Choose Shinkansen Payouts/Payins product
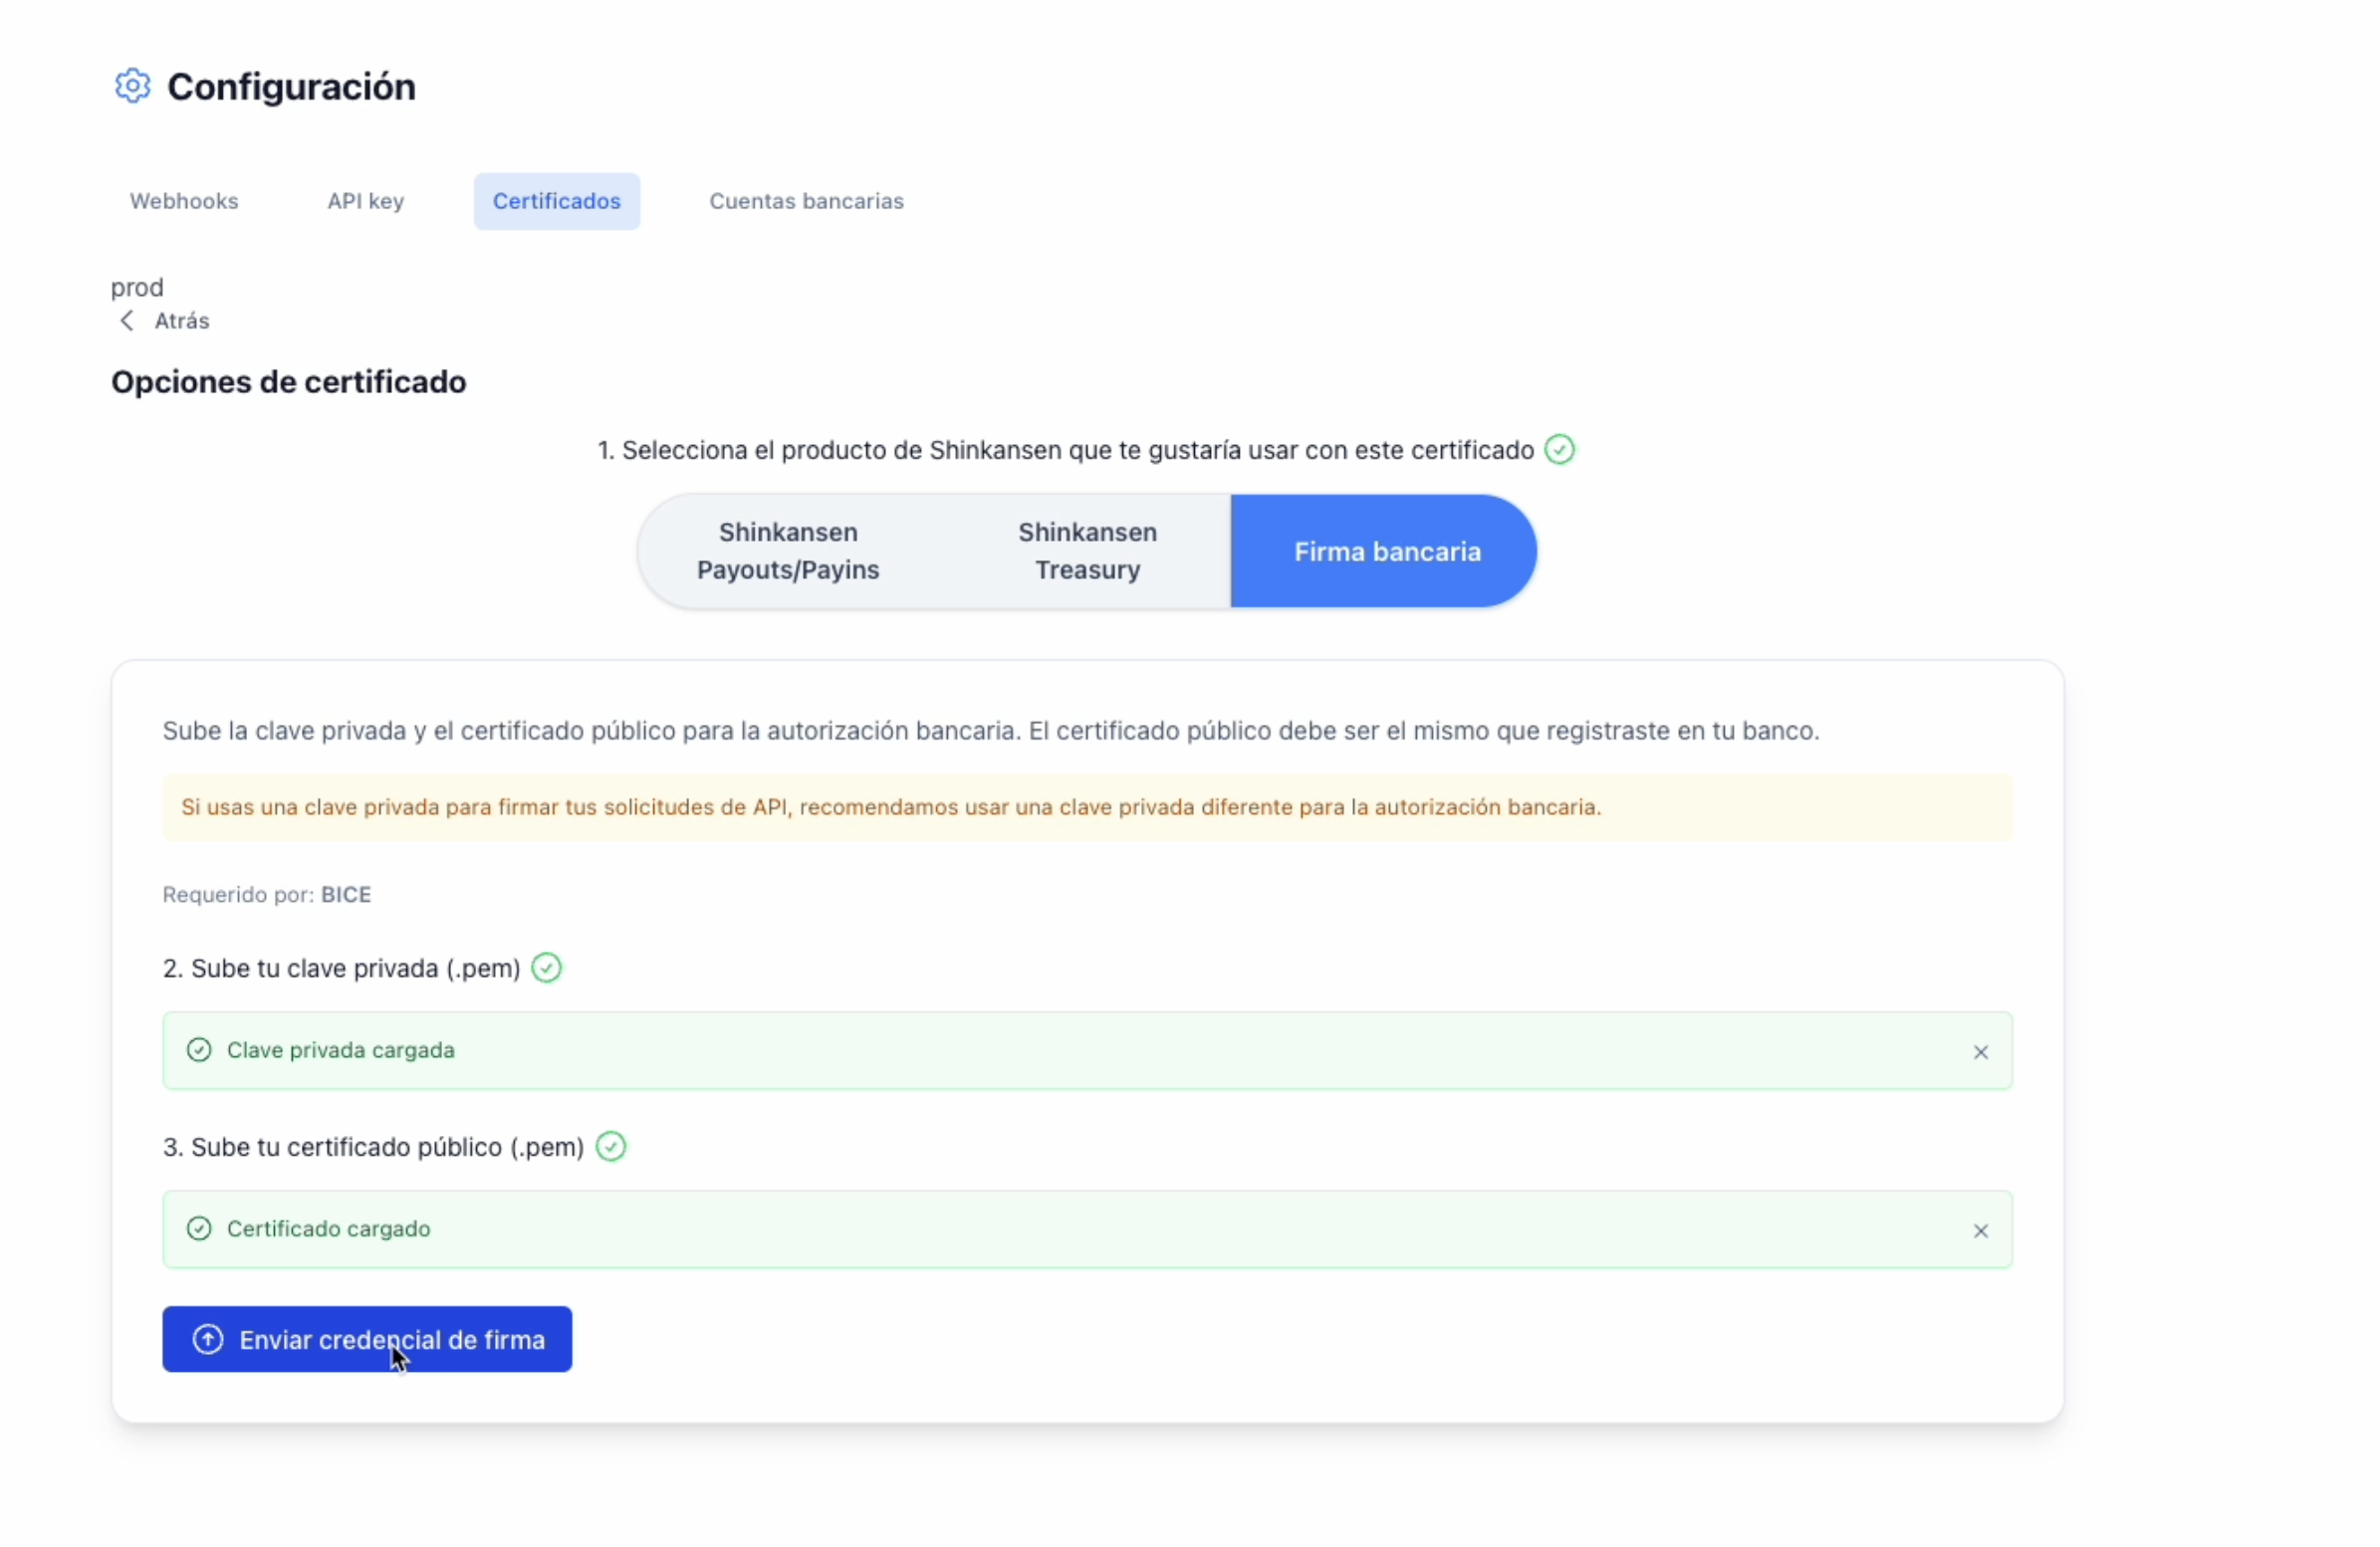 [788, 551]
